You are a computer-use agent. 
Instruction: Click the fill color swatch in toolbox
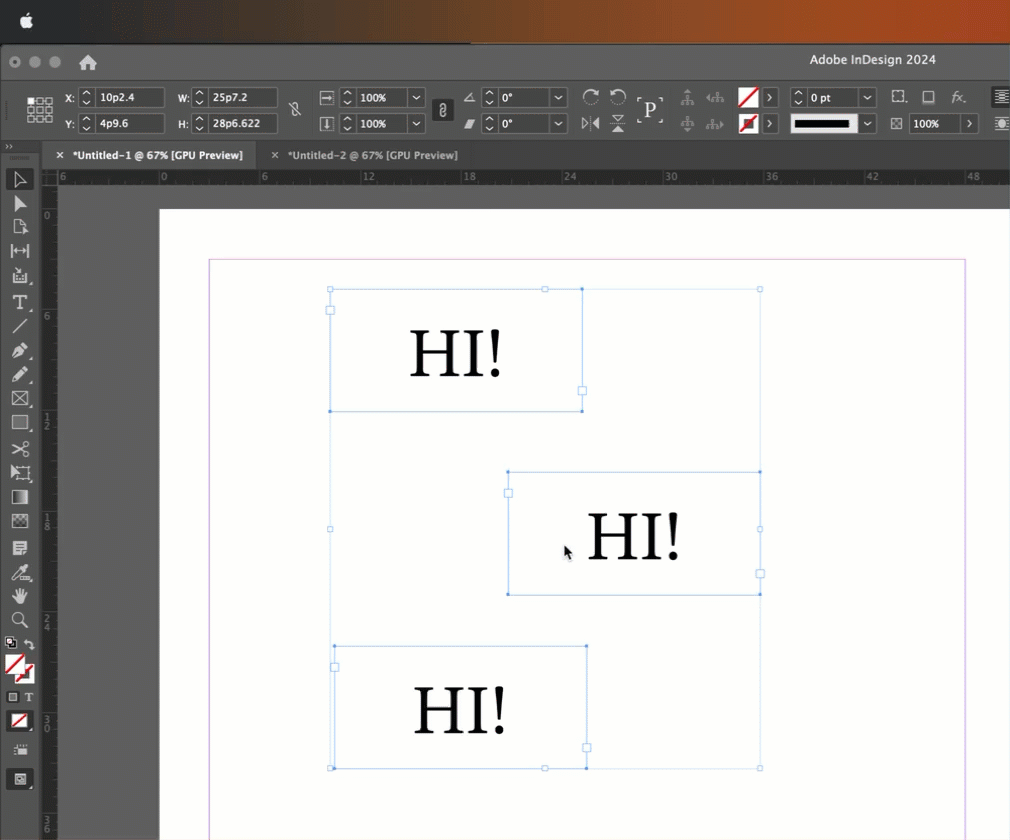click(x=15, y=664)
